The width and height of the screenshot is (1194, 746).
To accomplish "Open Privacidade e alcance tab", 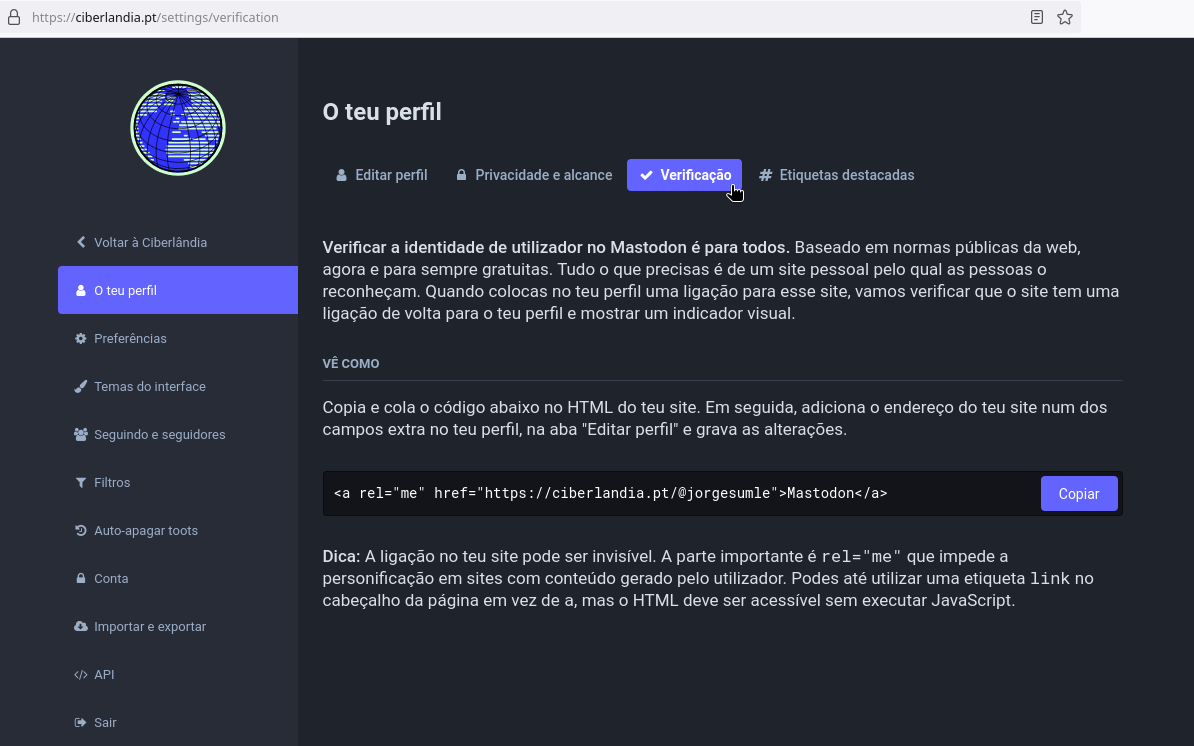I will click(x=534, y=175).
